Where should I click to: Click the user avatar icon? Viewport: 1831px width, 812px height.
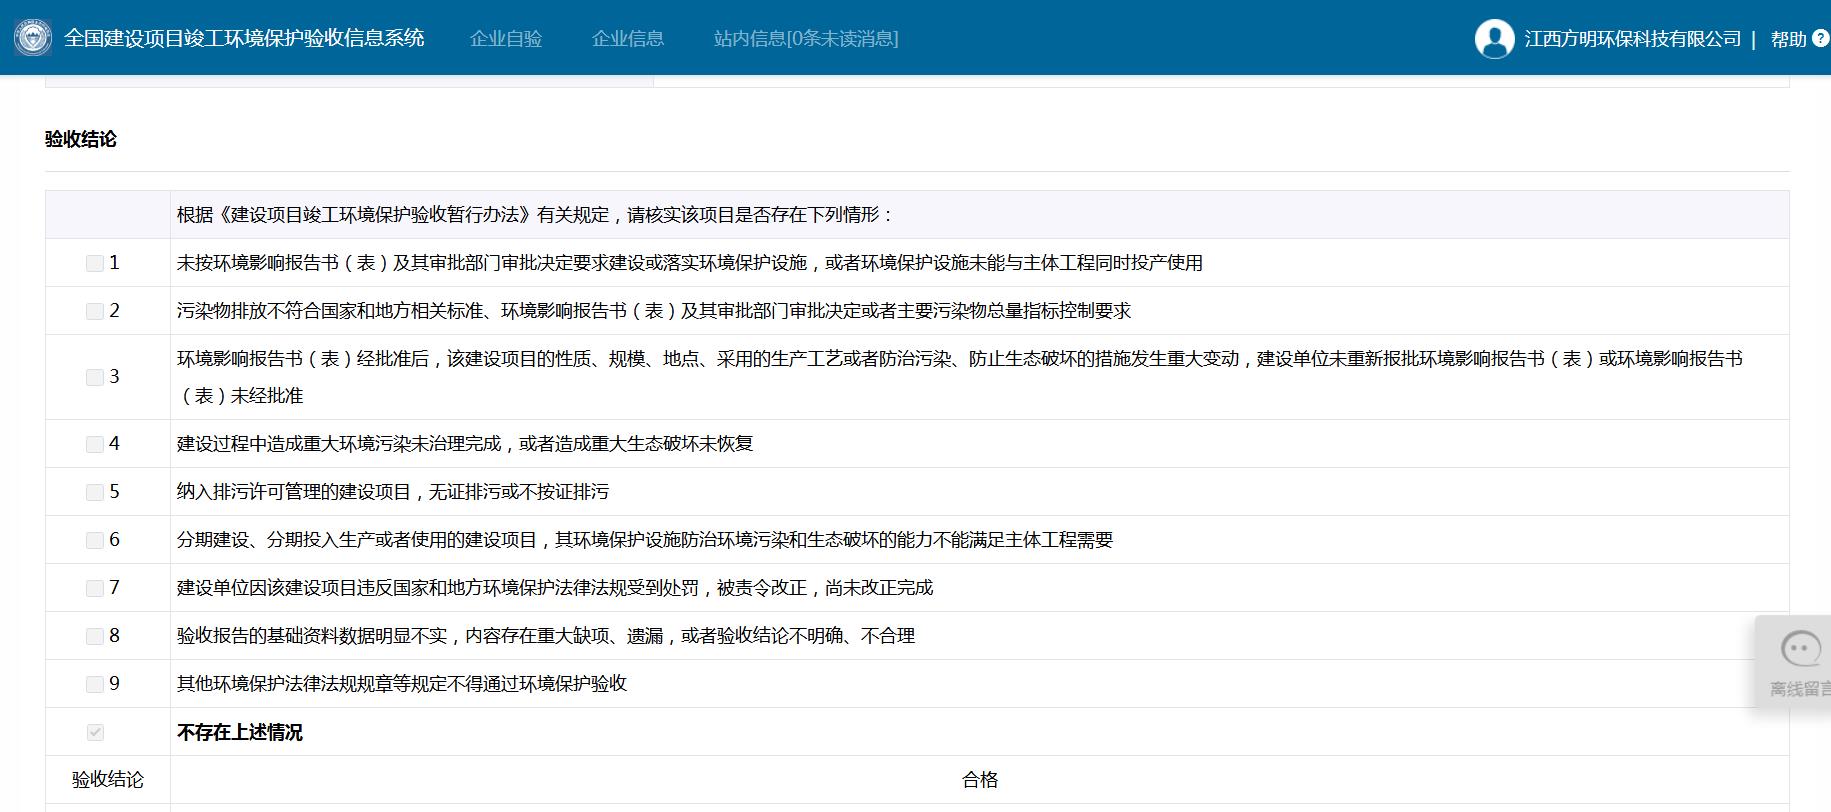(x=1494, y=39)
